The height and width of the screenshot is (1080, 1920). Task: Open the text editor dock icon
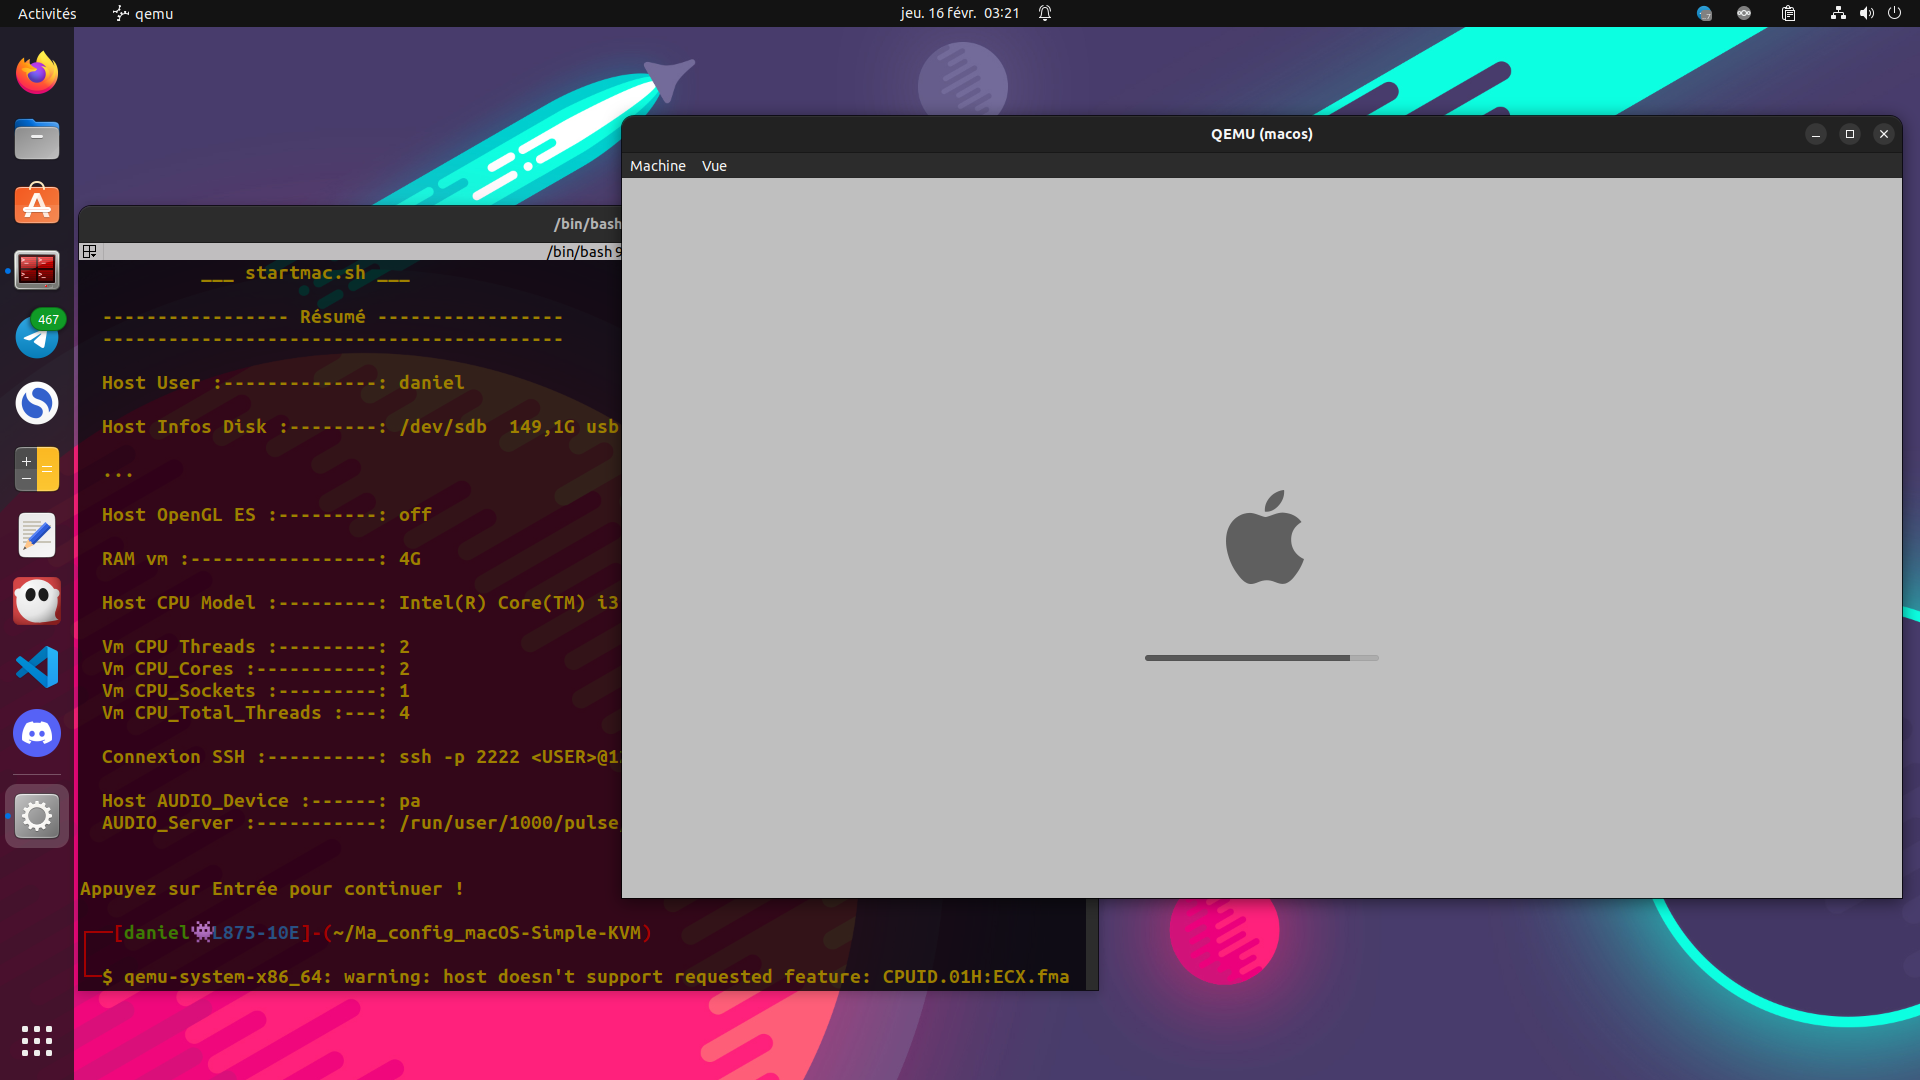(x=37, y=535)
